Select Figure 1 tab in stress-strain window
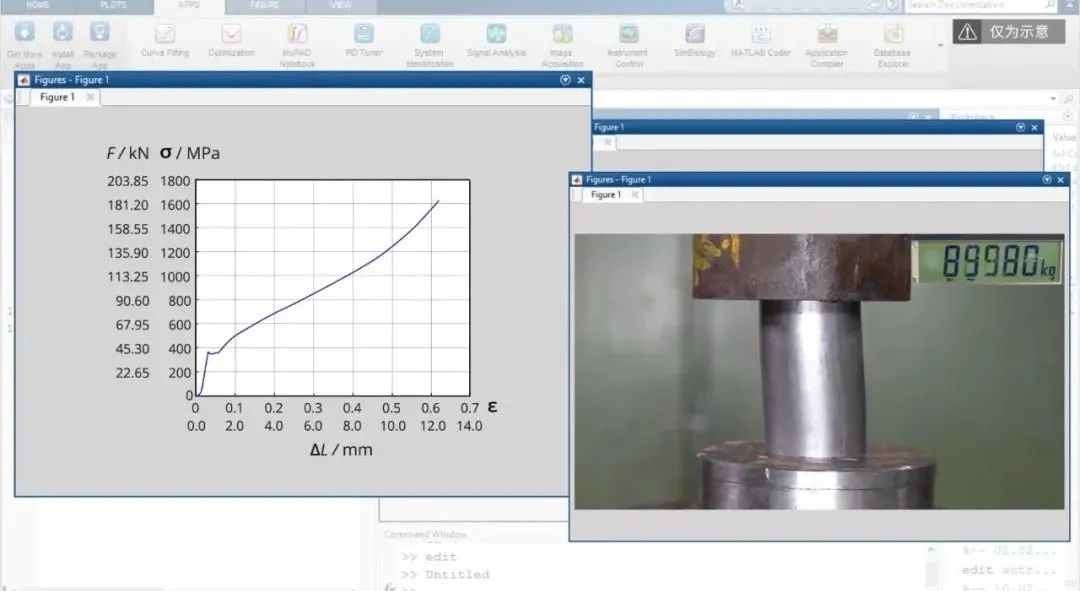The height and width of the screenshot is (591, 1080). pos(57,97)
